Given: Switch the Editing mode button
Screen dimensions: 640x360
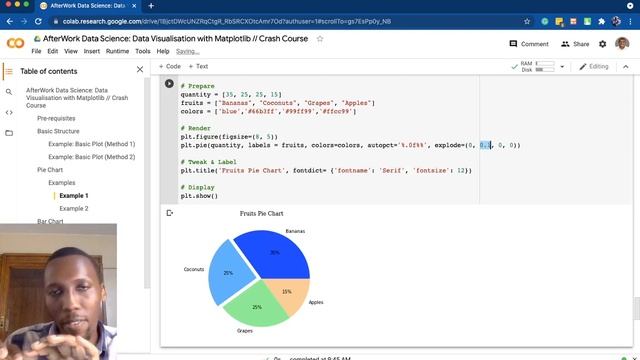Looking at the screenshot, I should [593, 67].
